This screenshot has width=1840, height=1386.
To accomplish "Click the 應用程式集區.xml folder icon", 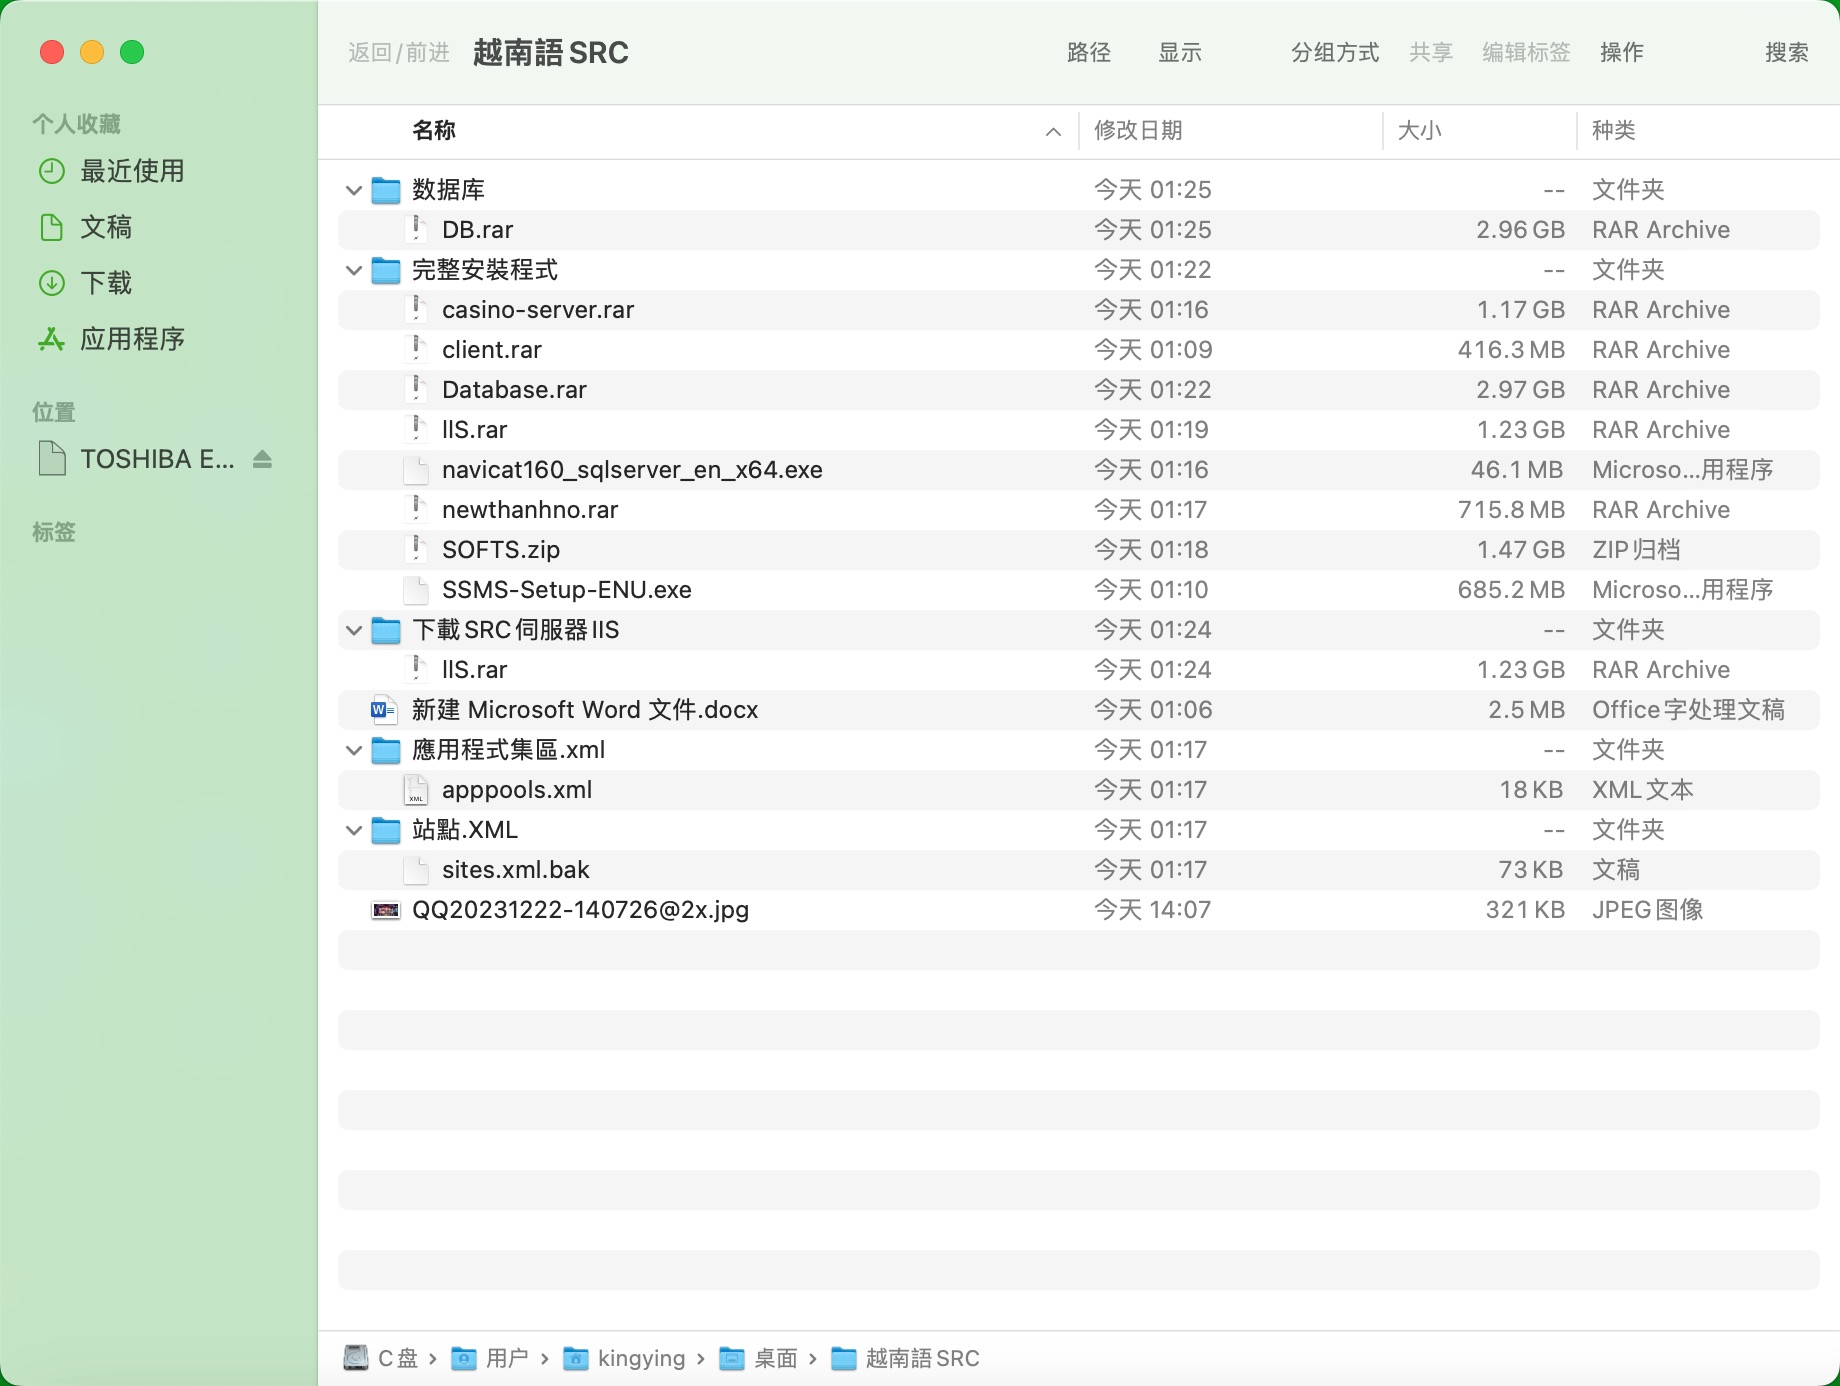I will [x=386, y=750].
